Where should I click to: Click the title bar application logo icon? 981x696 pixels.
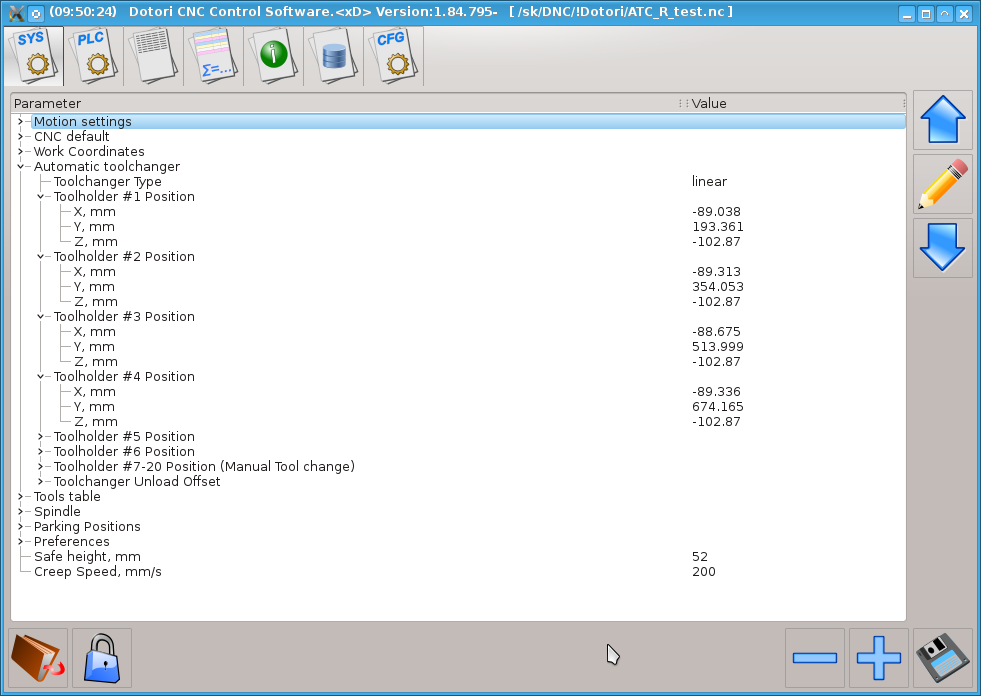click(16, 13)
